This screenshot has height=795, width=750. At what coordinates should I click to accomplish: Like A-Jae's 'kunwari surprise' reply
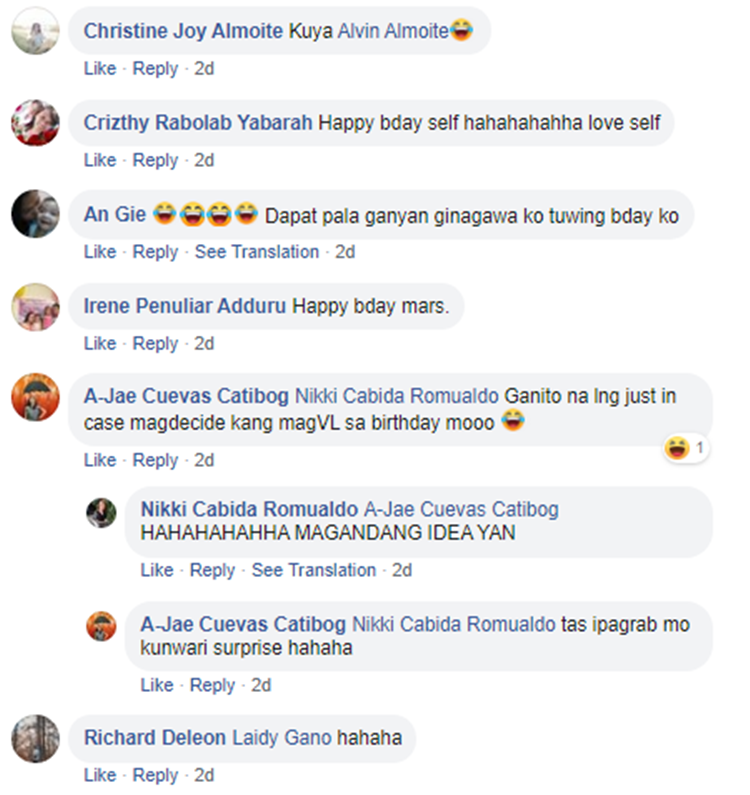pos(157,685)
